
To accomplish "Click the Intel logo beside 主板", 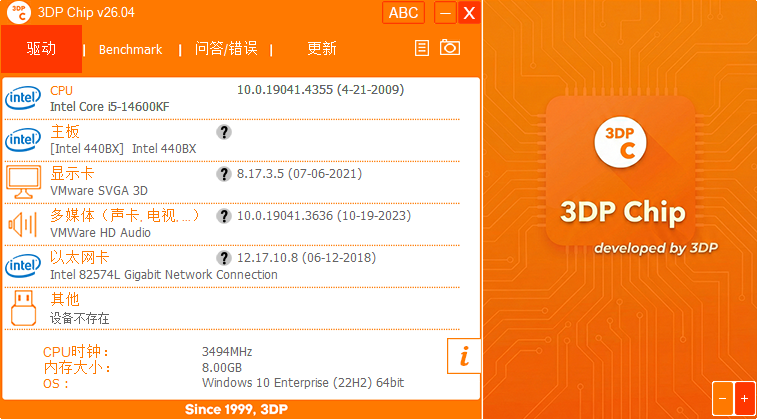I will (x=23, y=140).
